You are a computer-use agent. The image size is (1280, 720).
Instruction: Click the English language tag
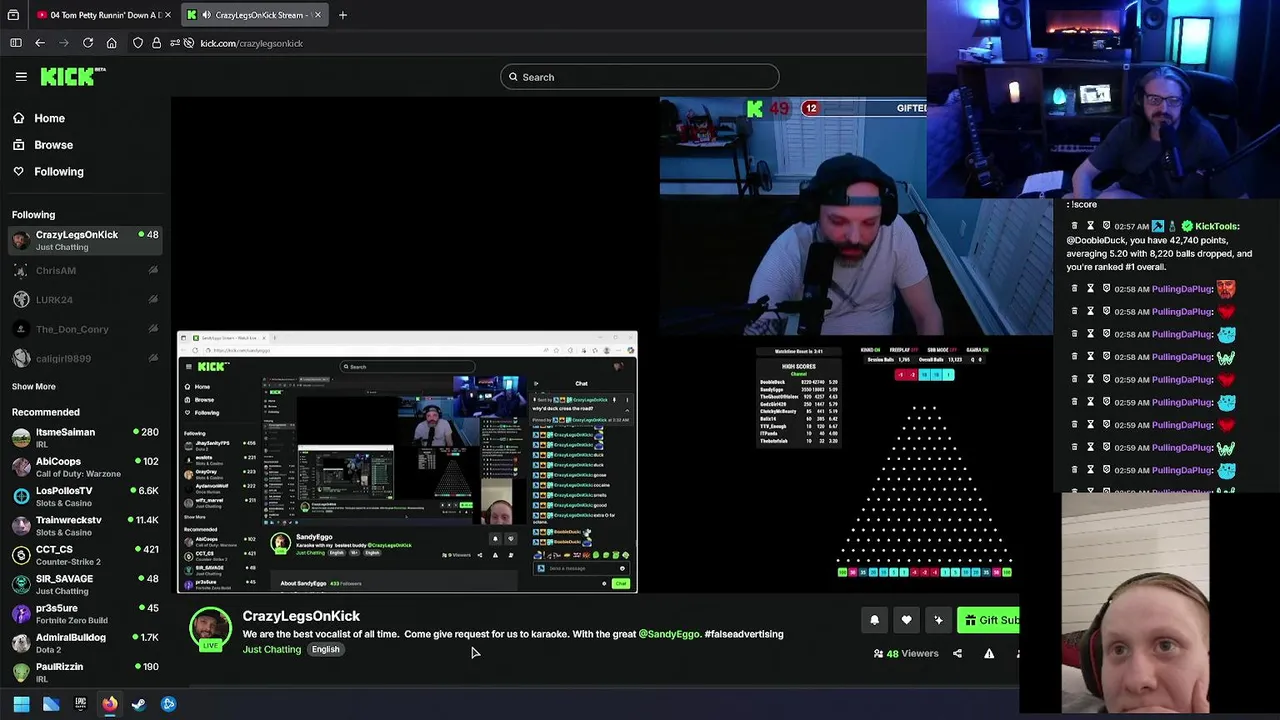pos(325,650)
